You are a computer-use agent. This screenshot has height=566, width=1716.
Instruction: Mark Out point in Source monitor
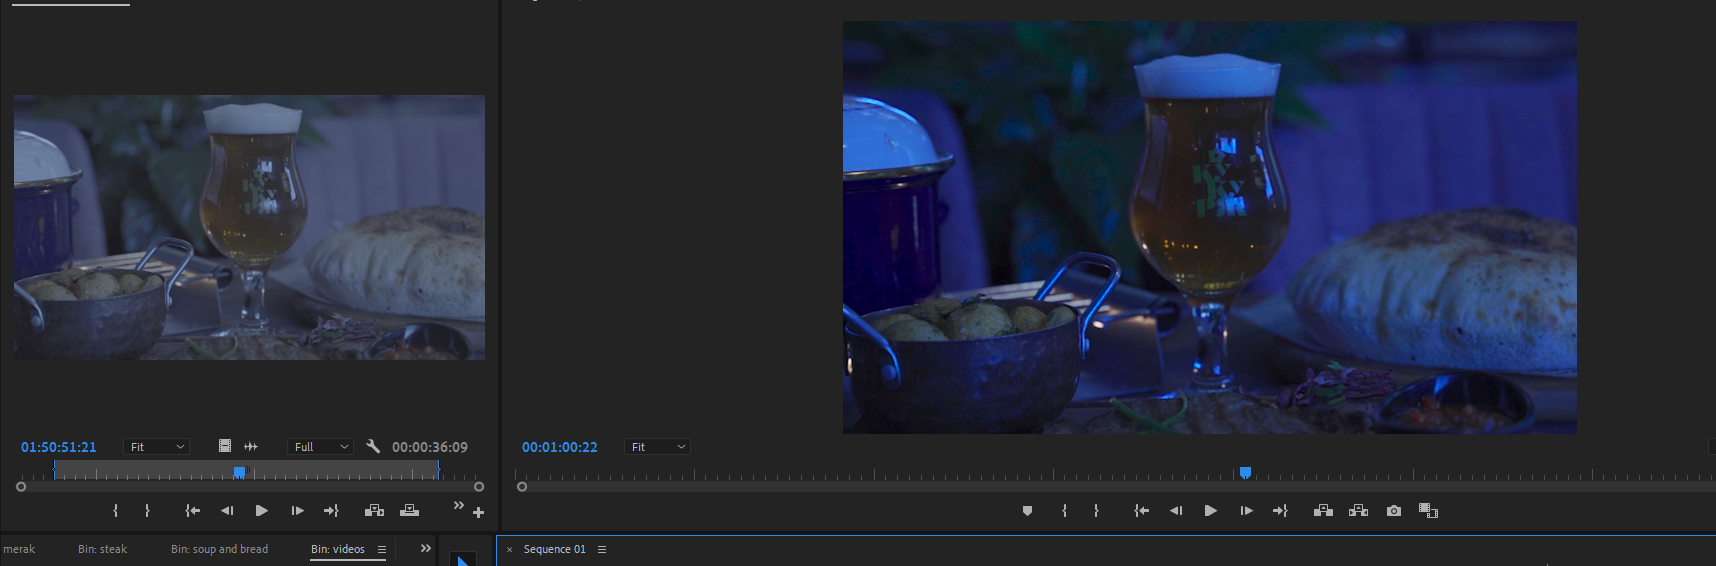coord(147,511)
